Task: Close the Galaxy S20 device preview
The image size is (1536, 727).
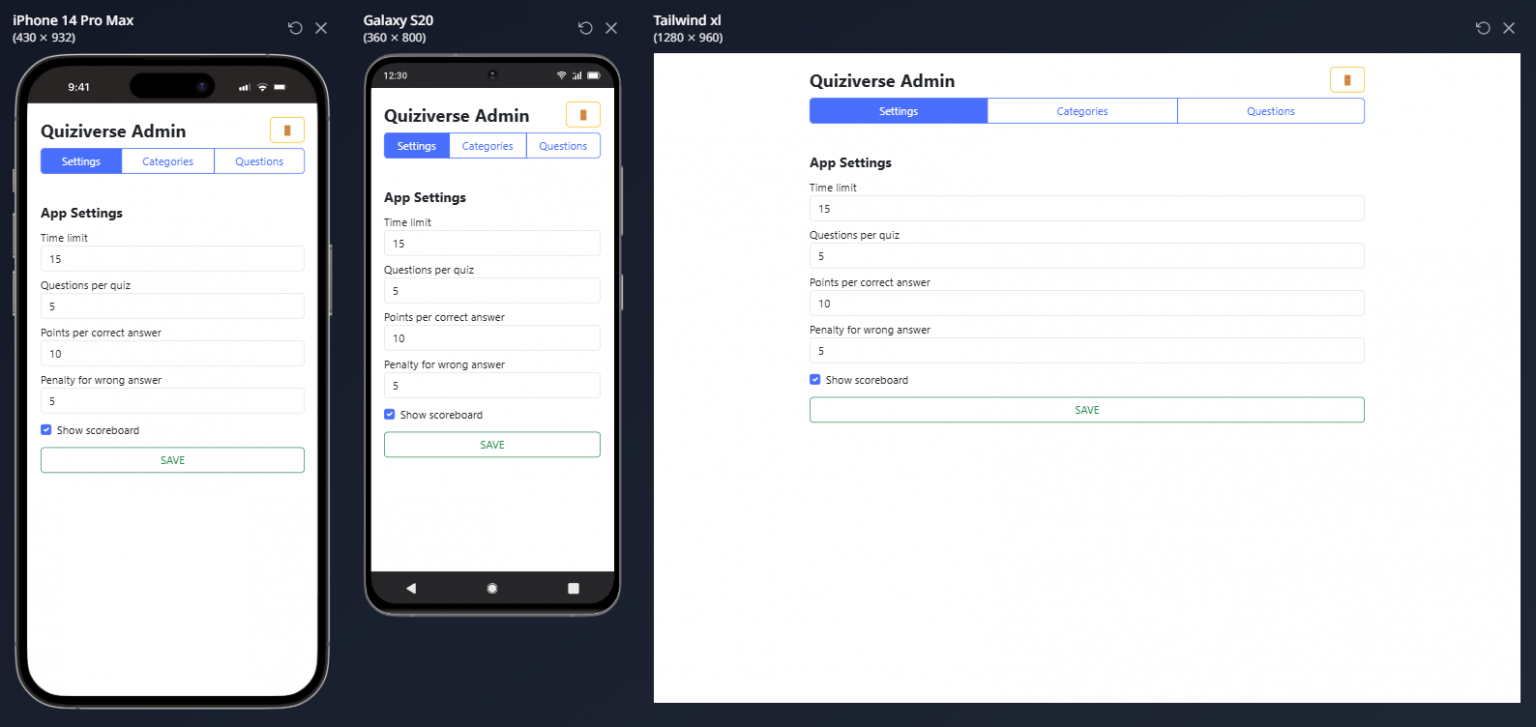Action: (x=611, y=27)
